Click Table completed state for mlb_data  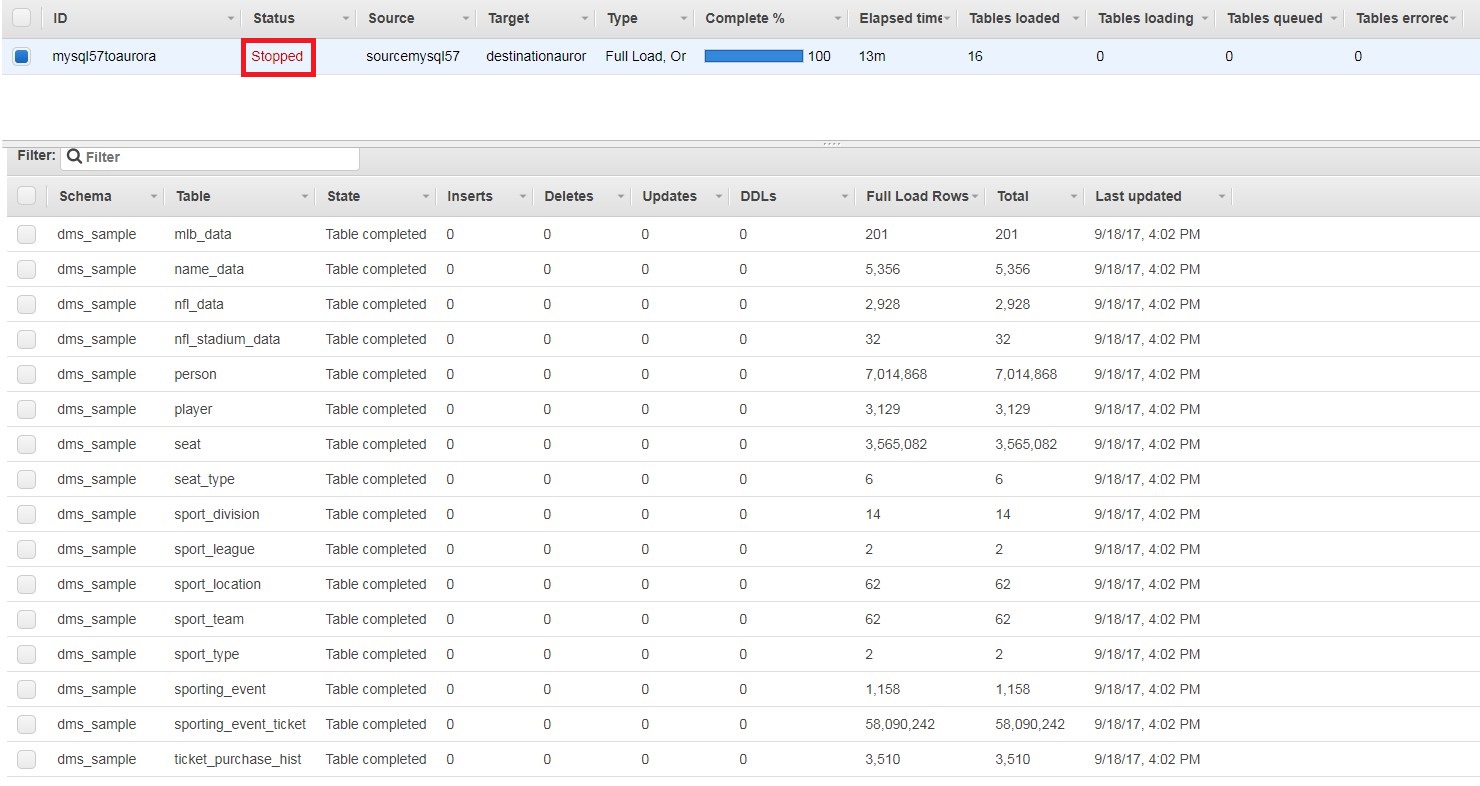point(376,234)
